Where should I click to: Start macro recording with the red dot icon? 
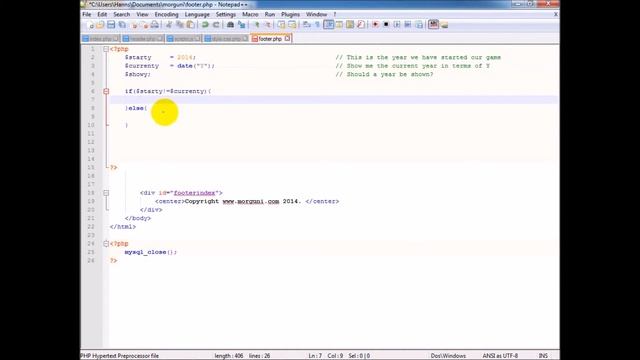click(x=375, y=25)
